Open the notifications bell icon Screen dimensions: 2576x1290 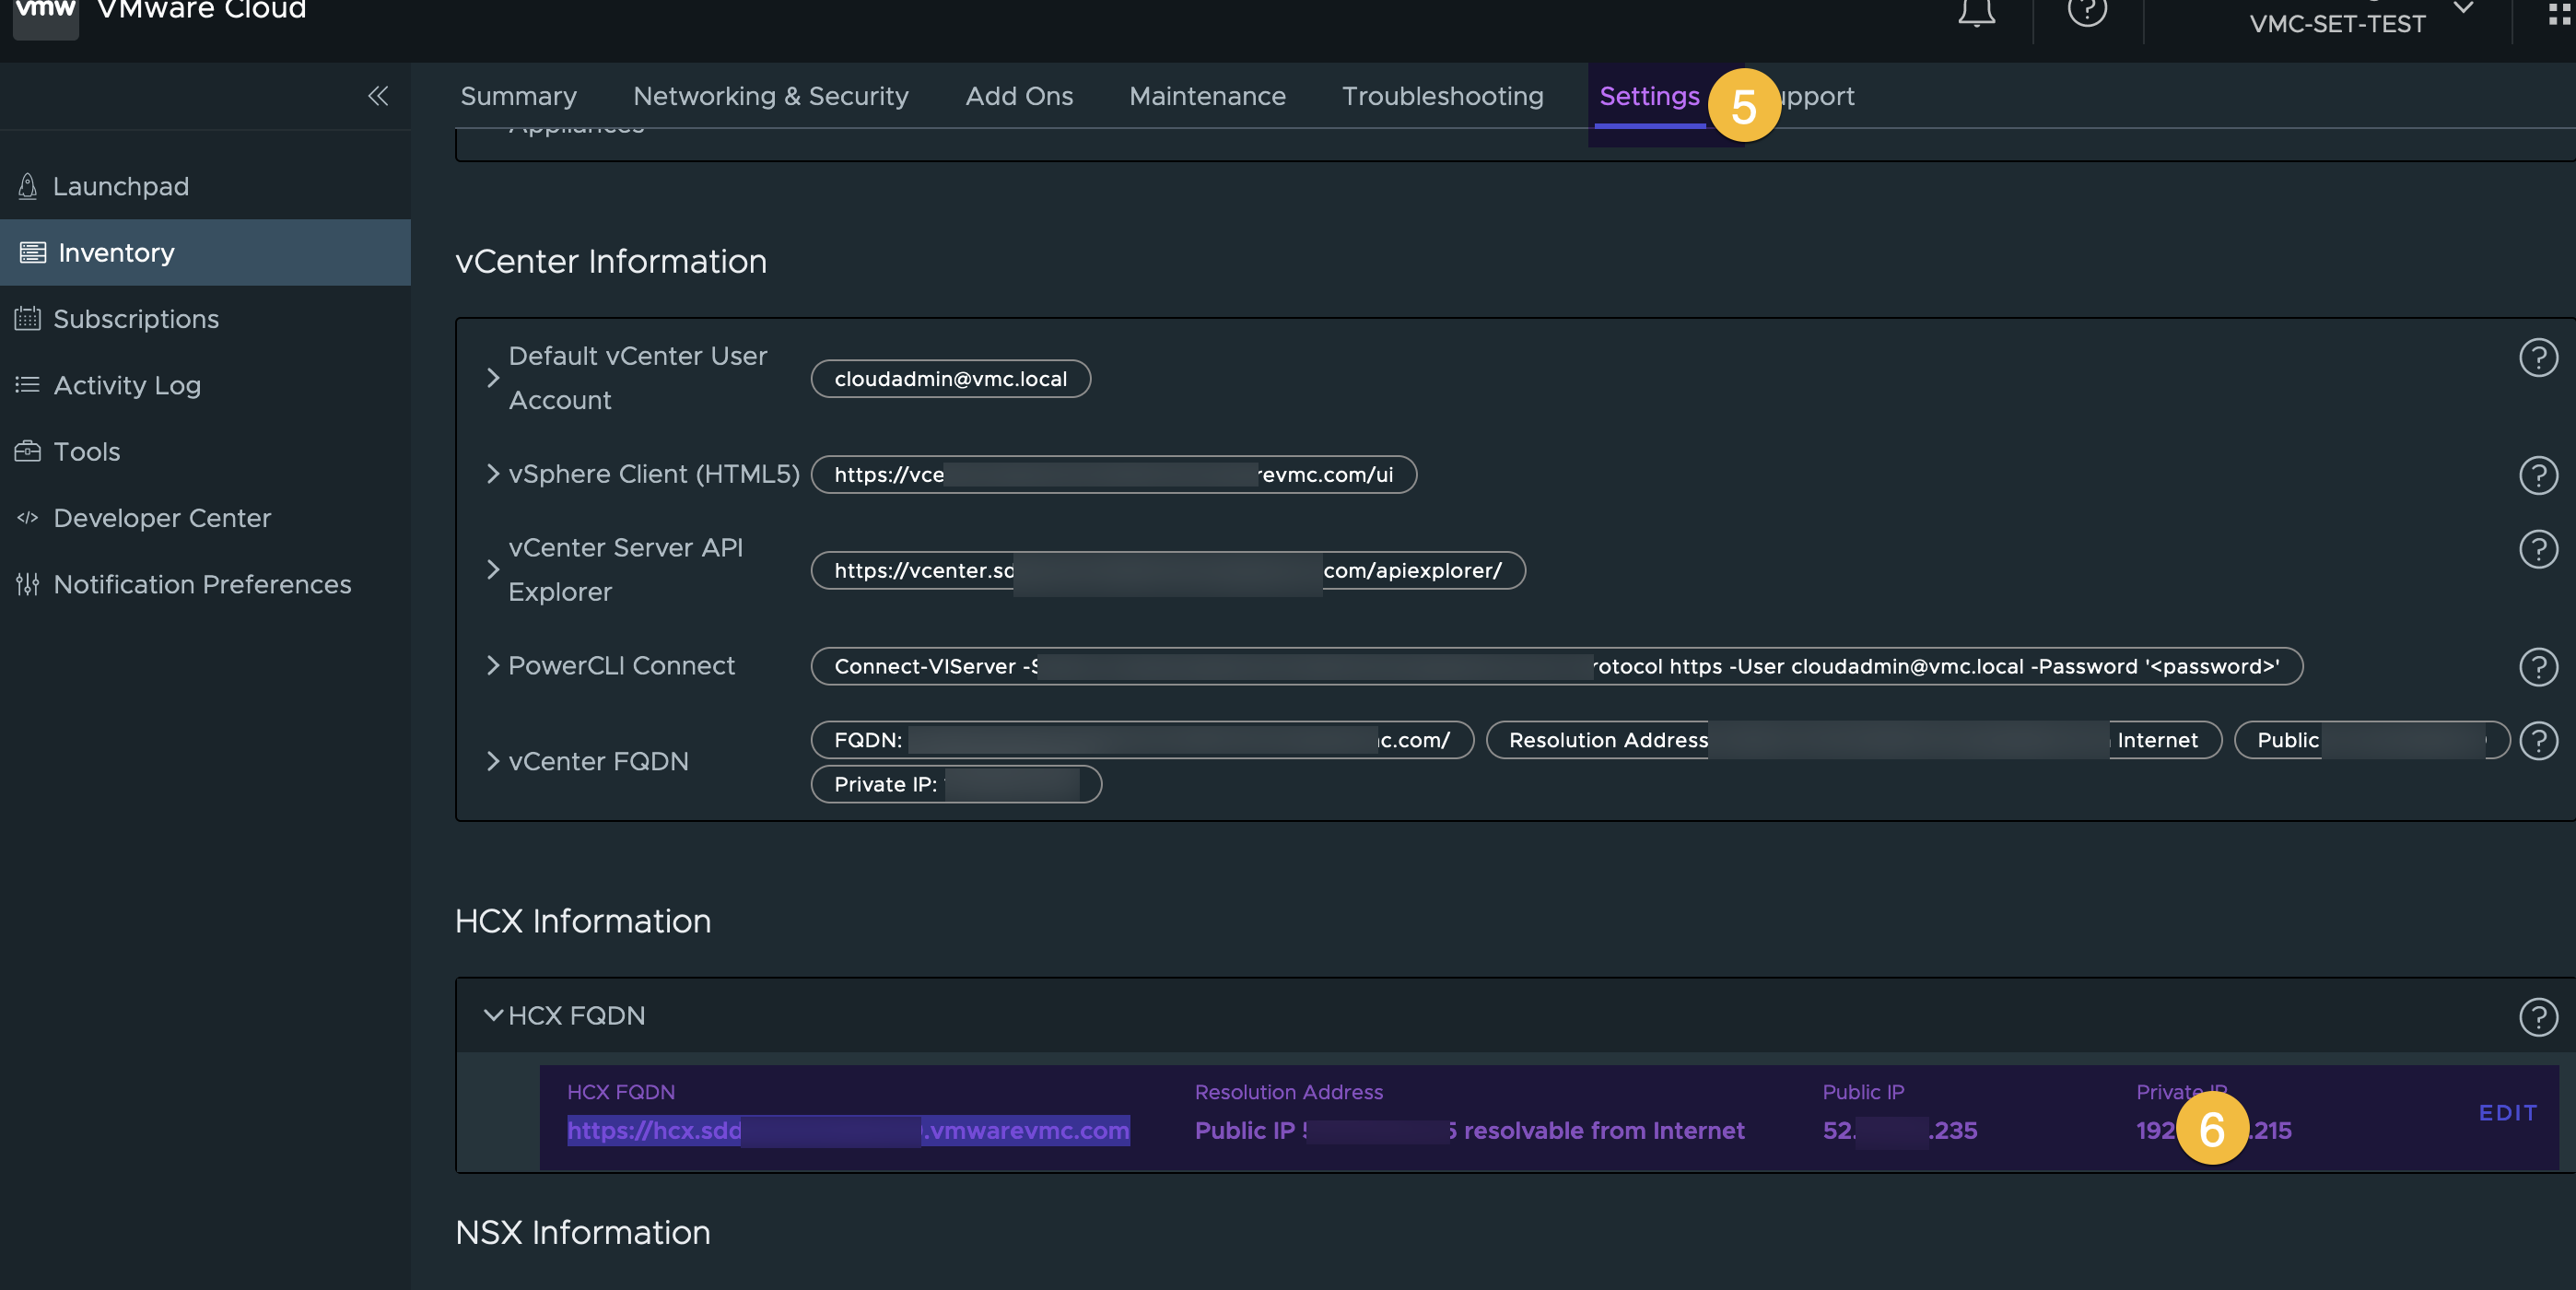click(x=1976, y=12)
